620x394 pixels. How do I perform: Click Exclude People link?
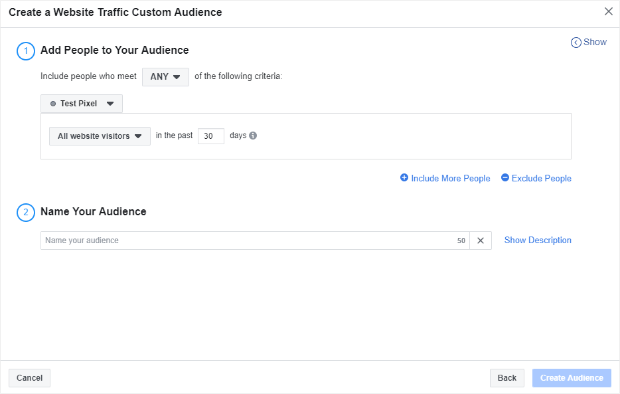pyautogui.click(x=536, y=178)
